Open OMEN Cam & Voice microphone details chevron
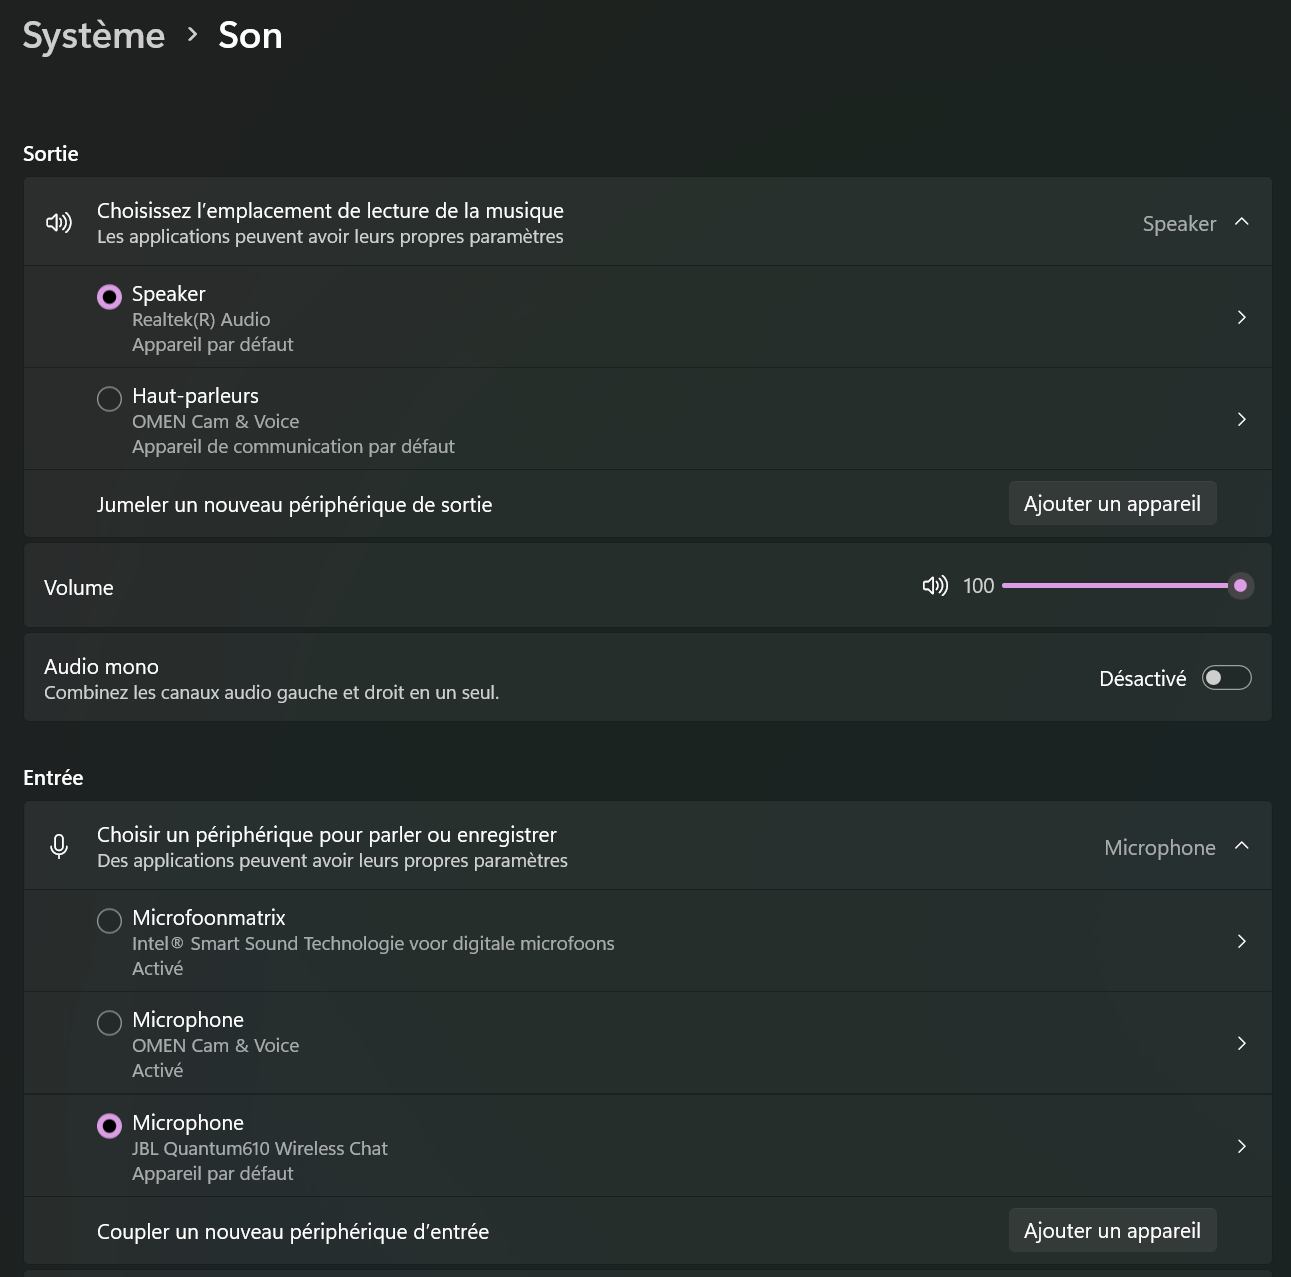 pos(1241,1043)
